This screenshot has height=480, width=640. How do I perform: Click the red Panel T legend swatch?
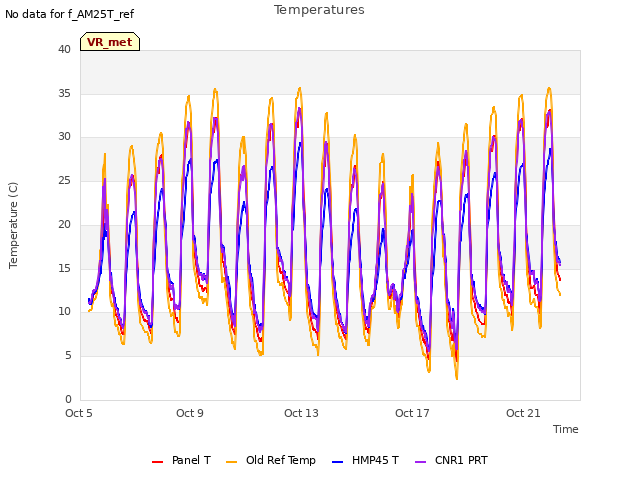(157, 462)
